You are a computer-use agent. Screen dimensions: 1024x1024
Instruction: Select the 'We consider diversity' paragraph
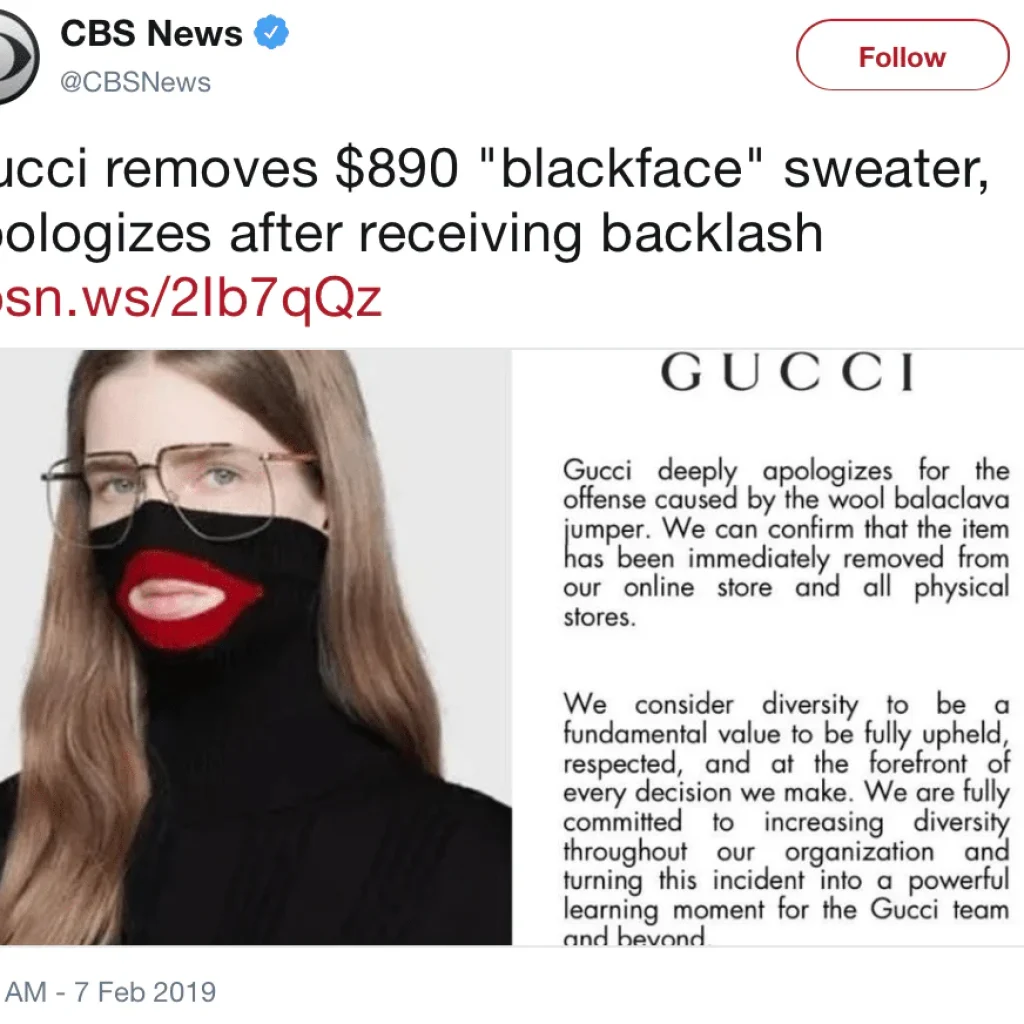pyautogui.click(x=786, y=819)
